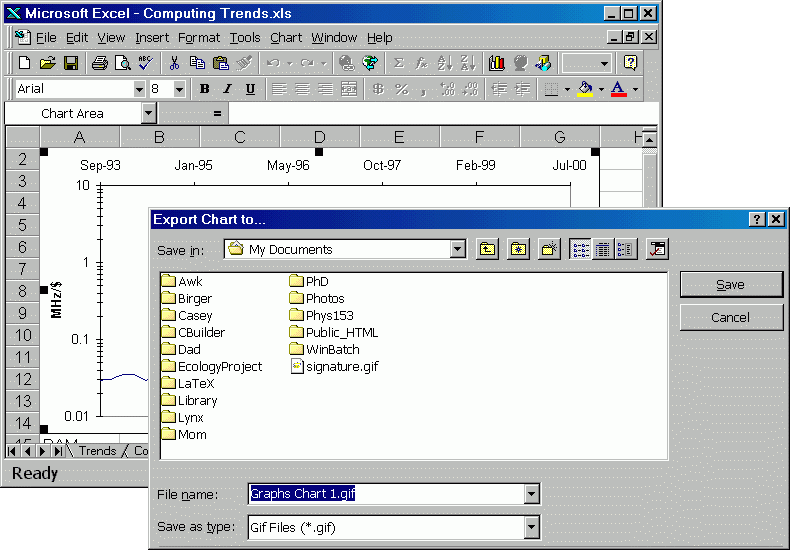Select Properties view in Export dialog

coord(626,249)
